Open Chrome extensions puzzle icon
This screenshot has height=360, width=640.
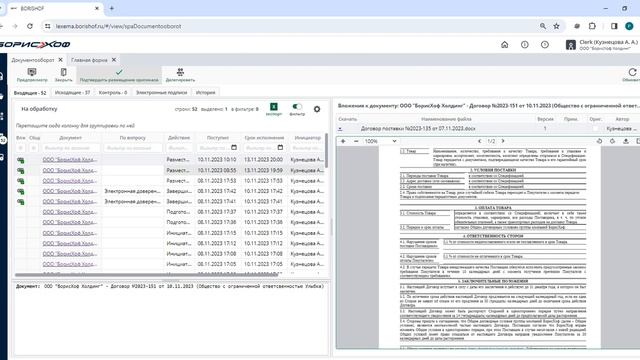tap(592, 26)
